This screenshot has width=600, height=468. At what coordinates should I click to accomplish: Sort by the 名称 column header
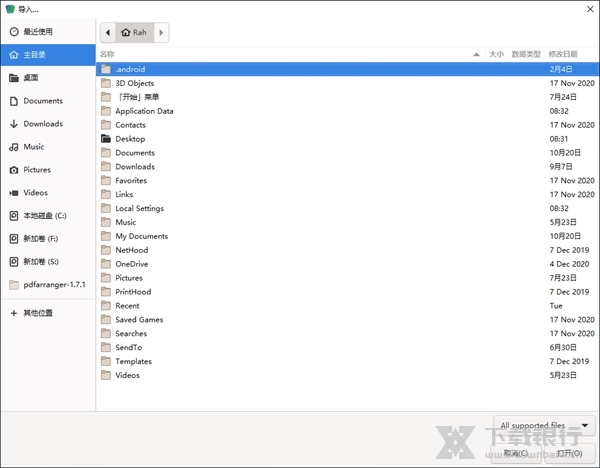pyautogui.click(x=108, y=54)
